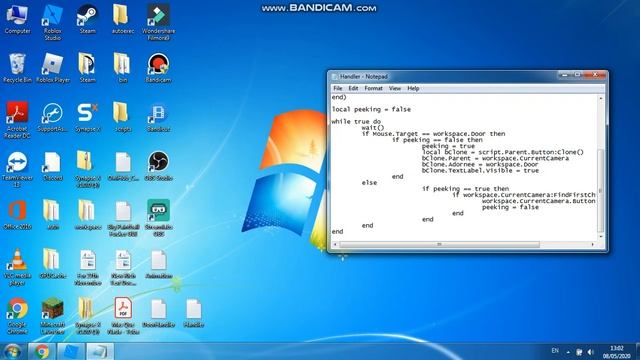
Task: Open the Help menu in Notepad
Action: [x=413, y=88]
